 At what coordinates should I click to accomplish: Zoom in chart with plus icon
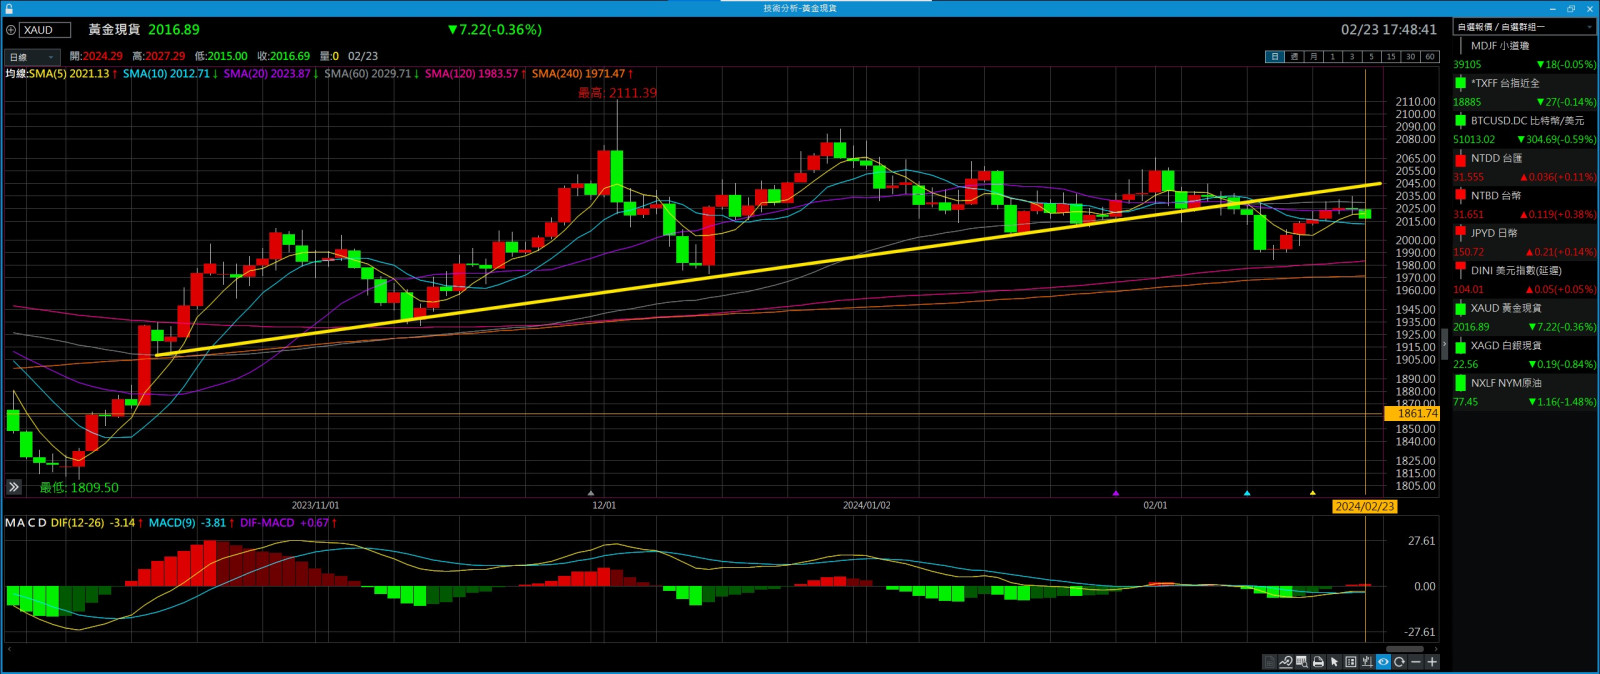(x=1432, y=662)
